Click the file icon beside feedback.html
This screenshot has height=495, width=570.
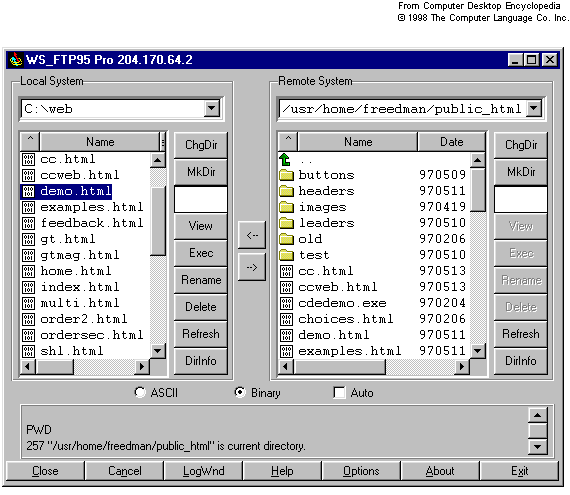tap(28, 223)
